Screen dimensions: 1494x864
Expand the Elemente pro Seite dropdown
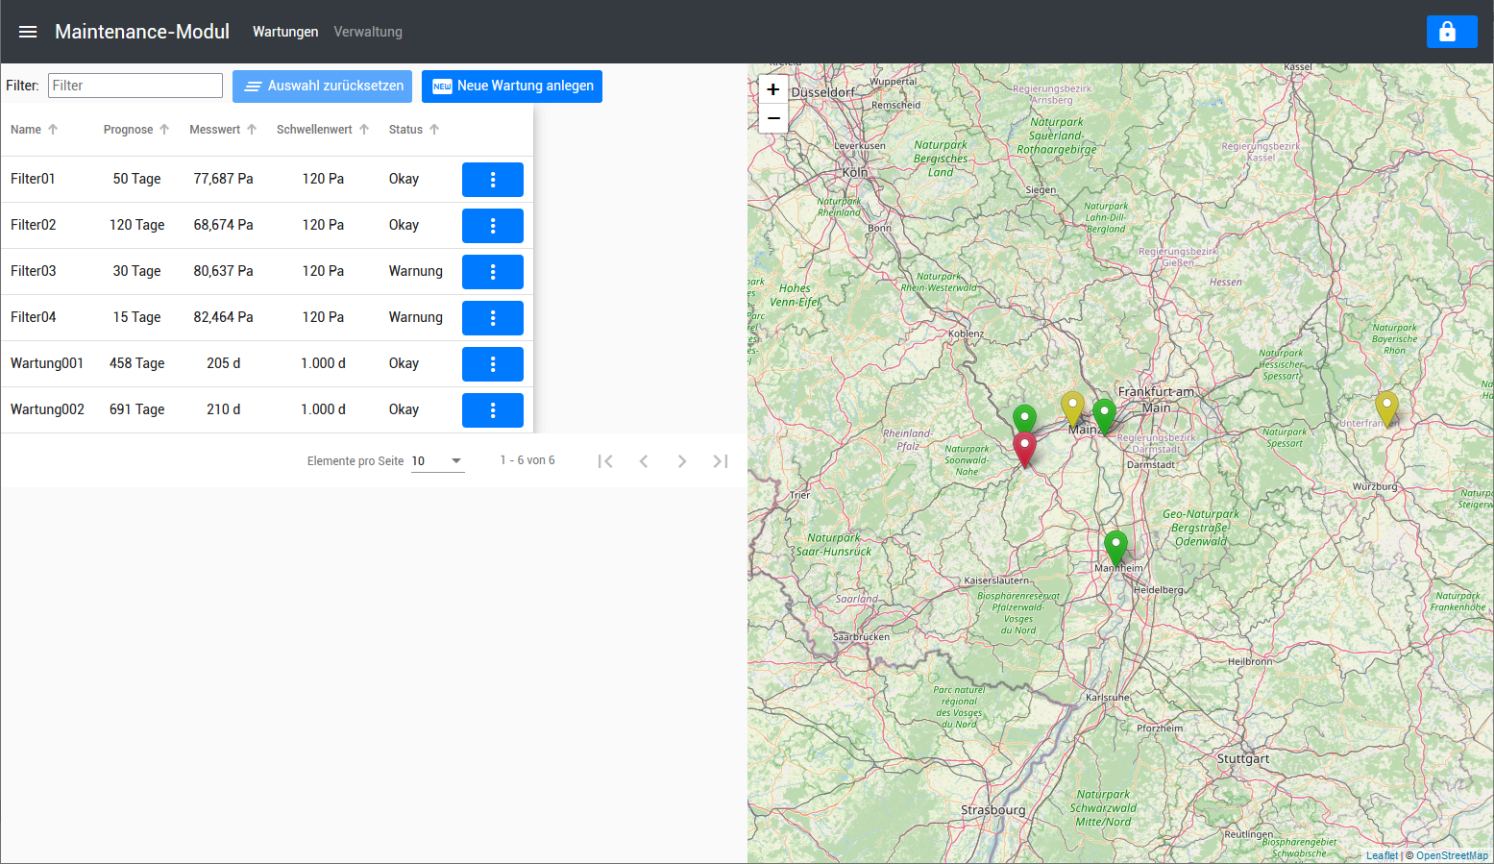(438, 461)
